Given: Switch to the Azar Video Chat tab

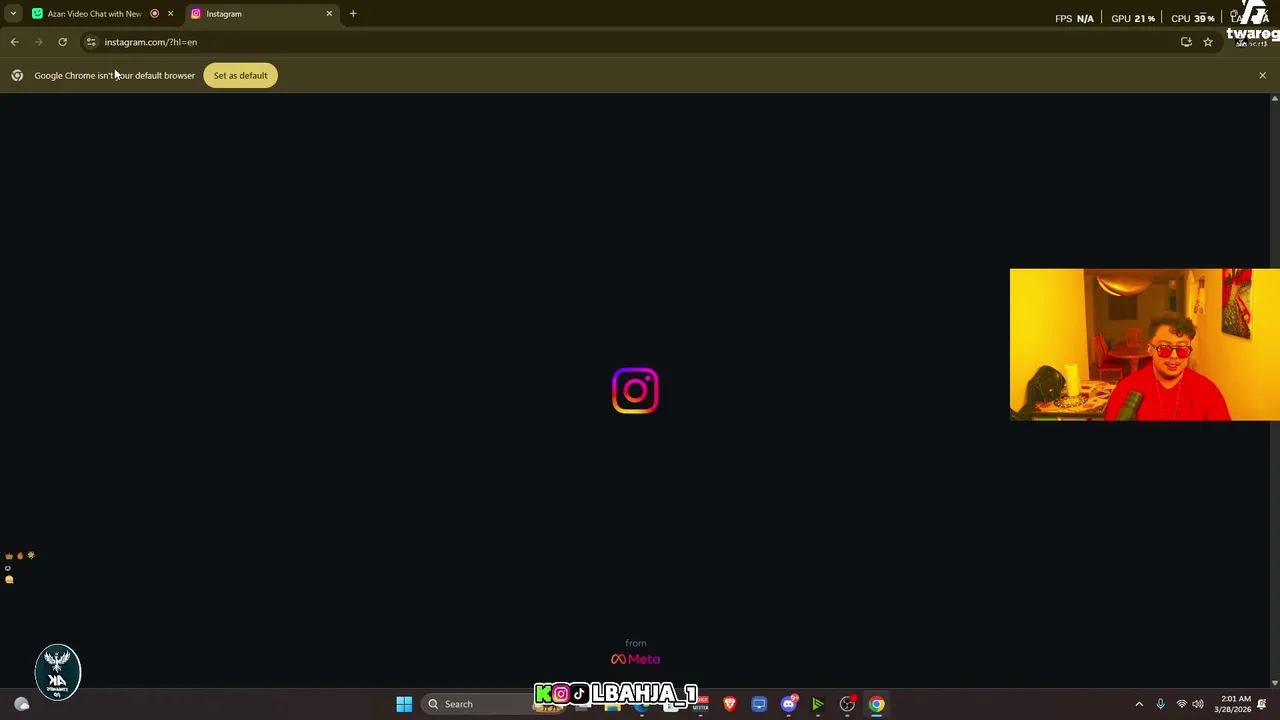Looking at the screenshot, I should 94,14.
